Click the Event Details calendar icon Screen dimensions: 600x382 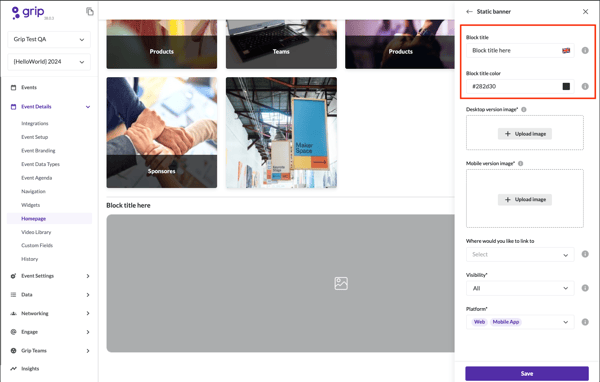click(x=13, y=107)
